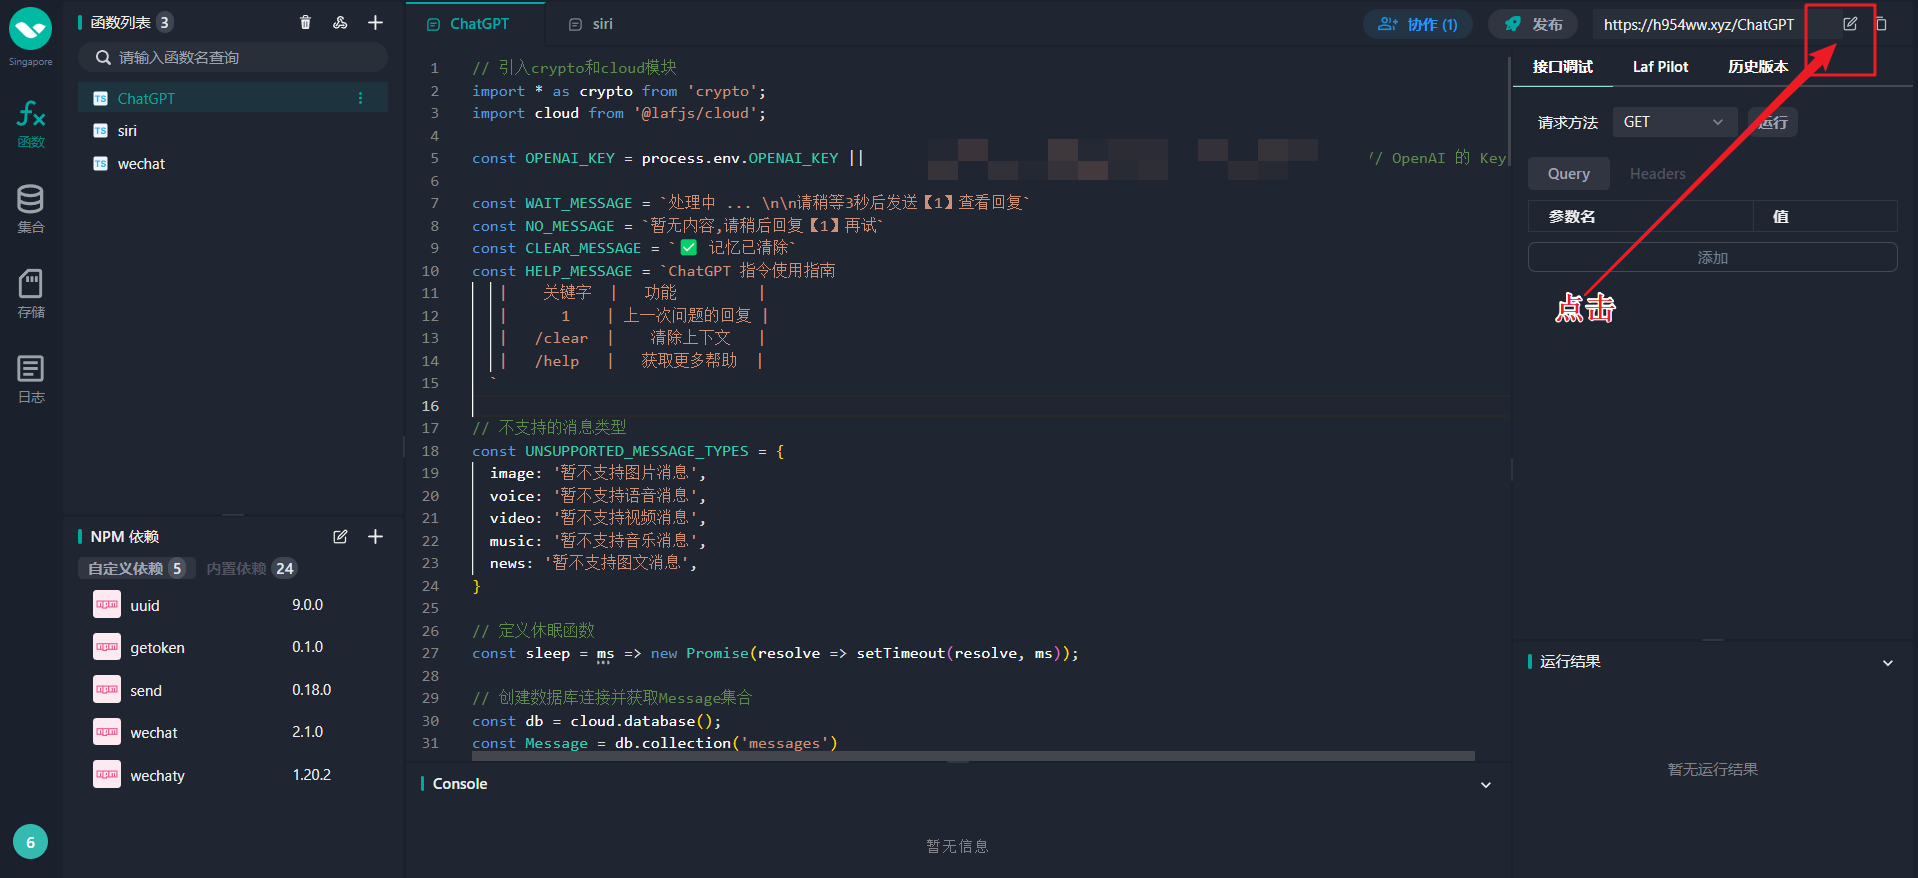Open the 日志 logs section
The image size is (1918, 878).
click(31, 379)
